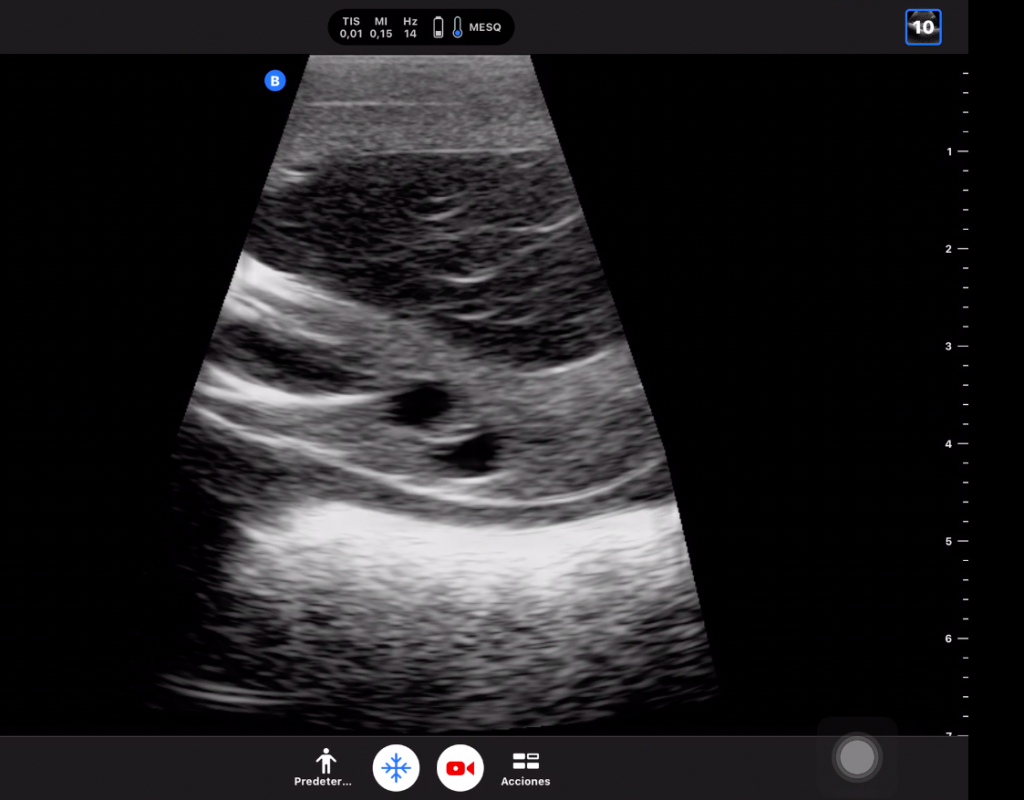
Task: Click the 5 cm depth scale marker
Action: [955, 541]
